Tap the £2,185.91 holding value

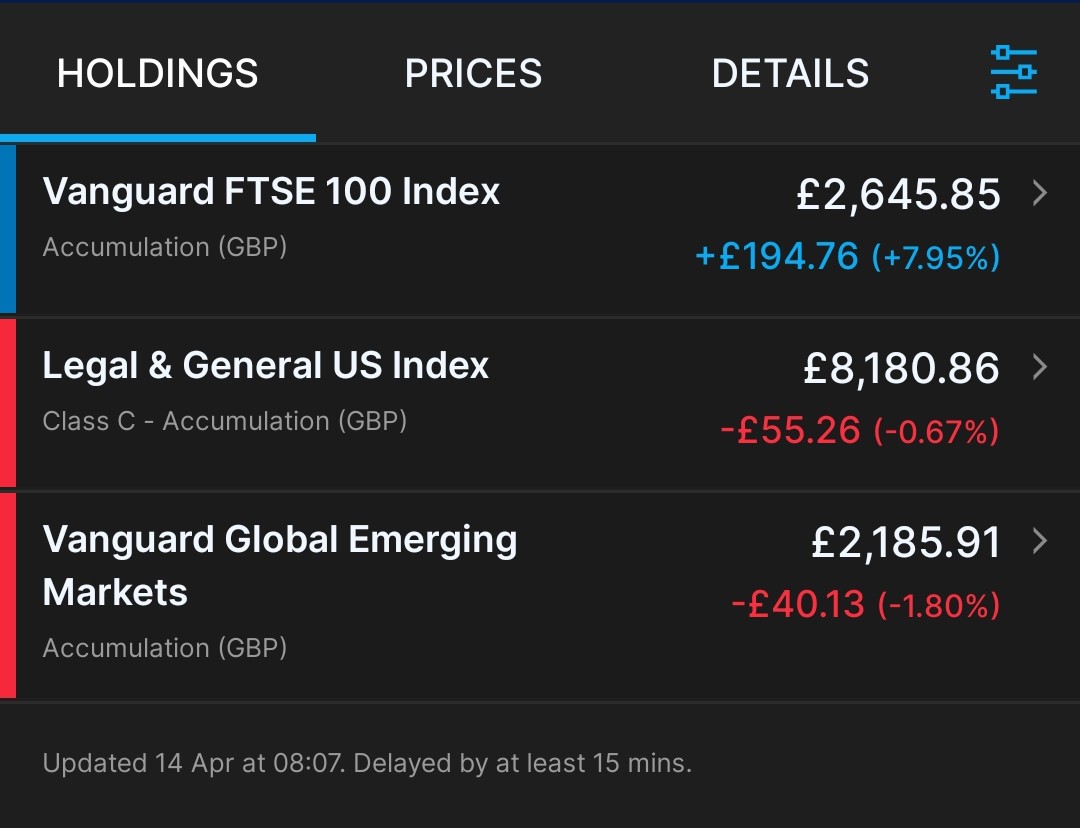[905, 542]
